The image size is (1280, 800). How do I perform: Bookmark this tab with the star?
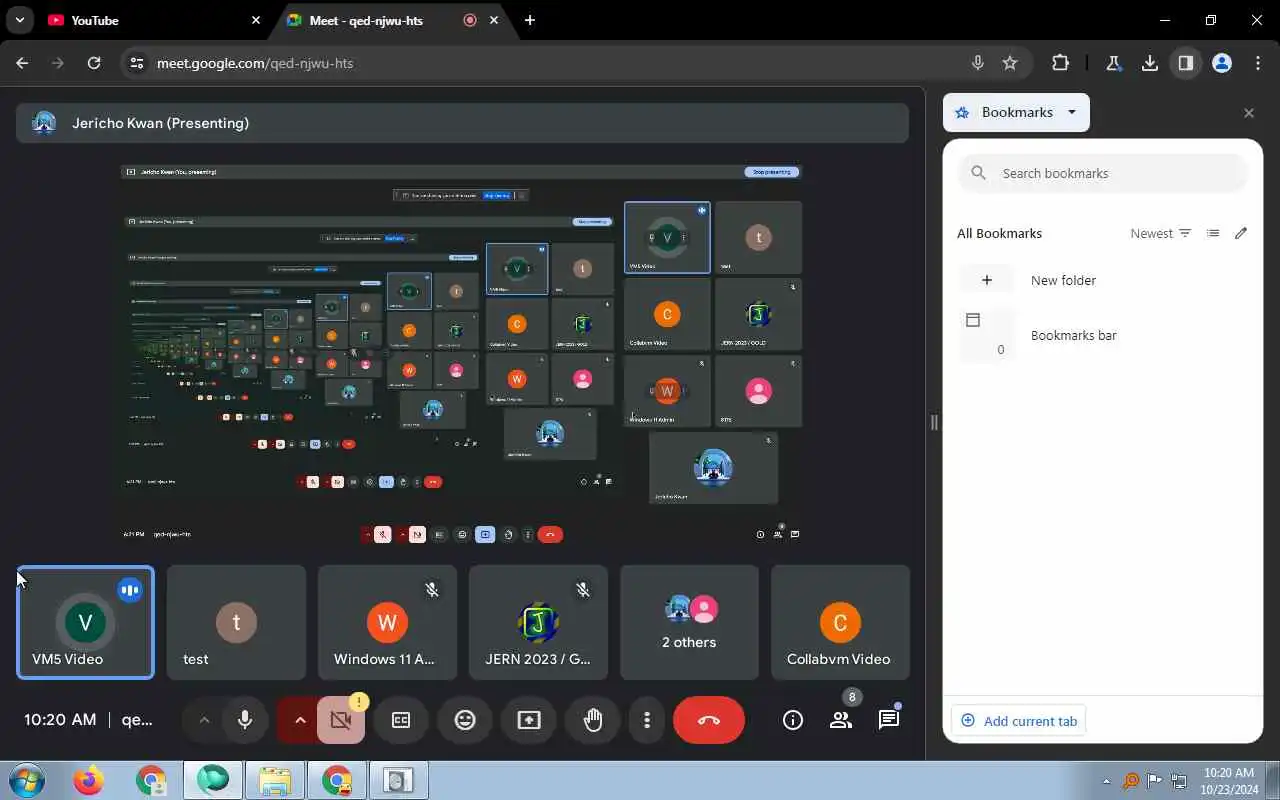pos(1010,63)
